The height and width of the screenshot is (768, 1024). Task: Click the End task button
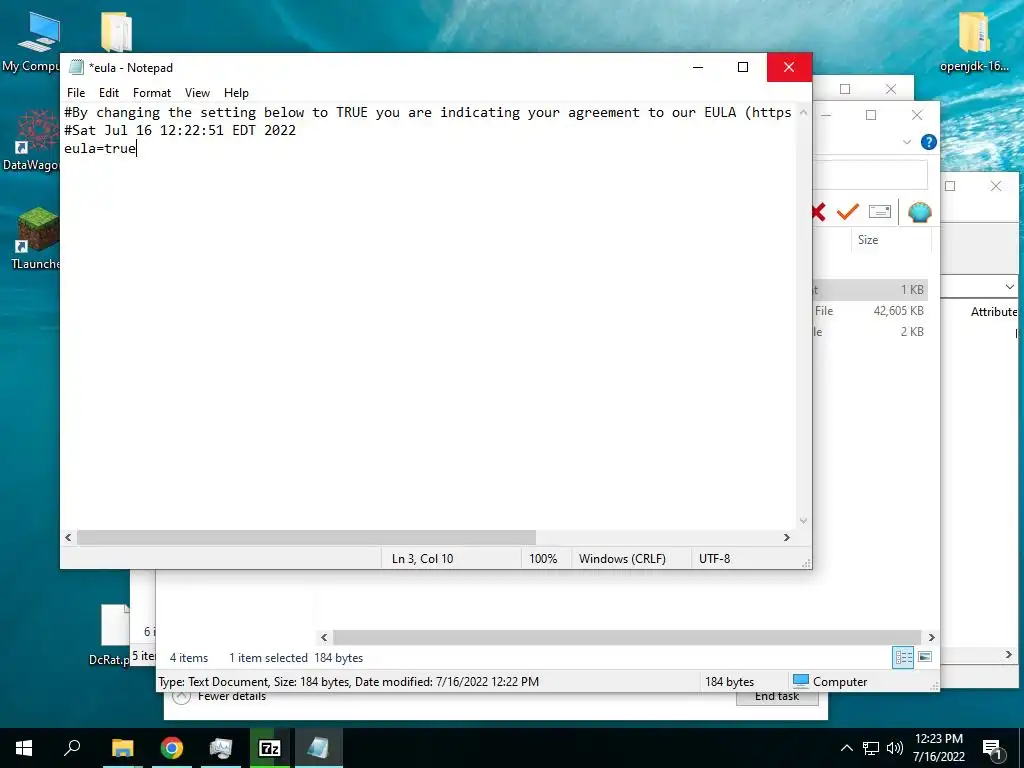(776, 697)
